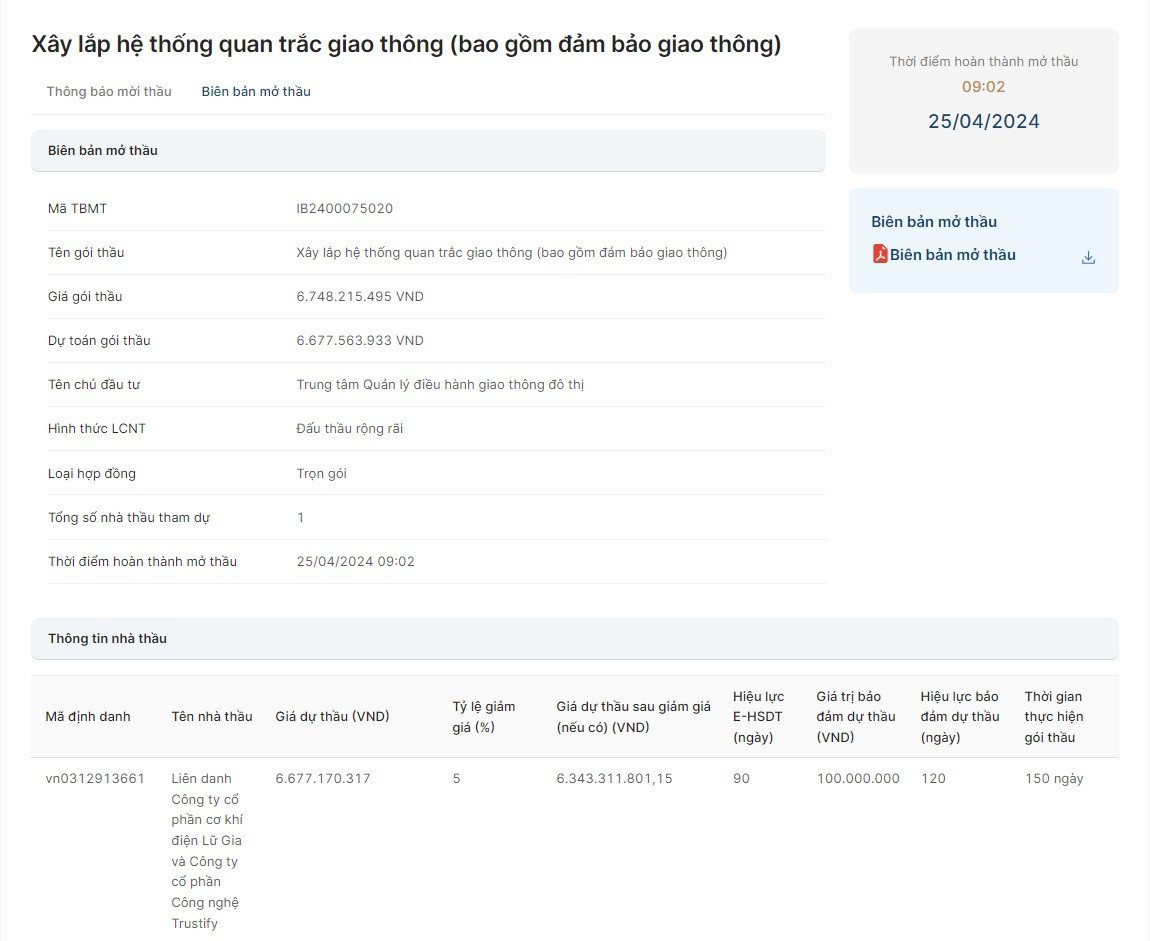Collapse the Thông tin nhà thầu section header
Viewport: 1150px width, 941px height.
pos(574,639)
